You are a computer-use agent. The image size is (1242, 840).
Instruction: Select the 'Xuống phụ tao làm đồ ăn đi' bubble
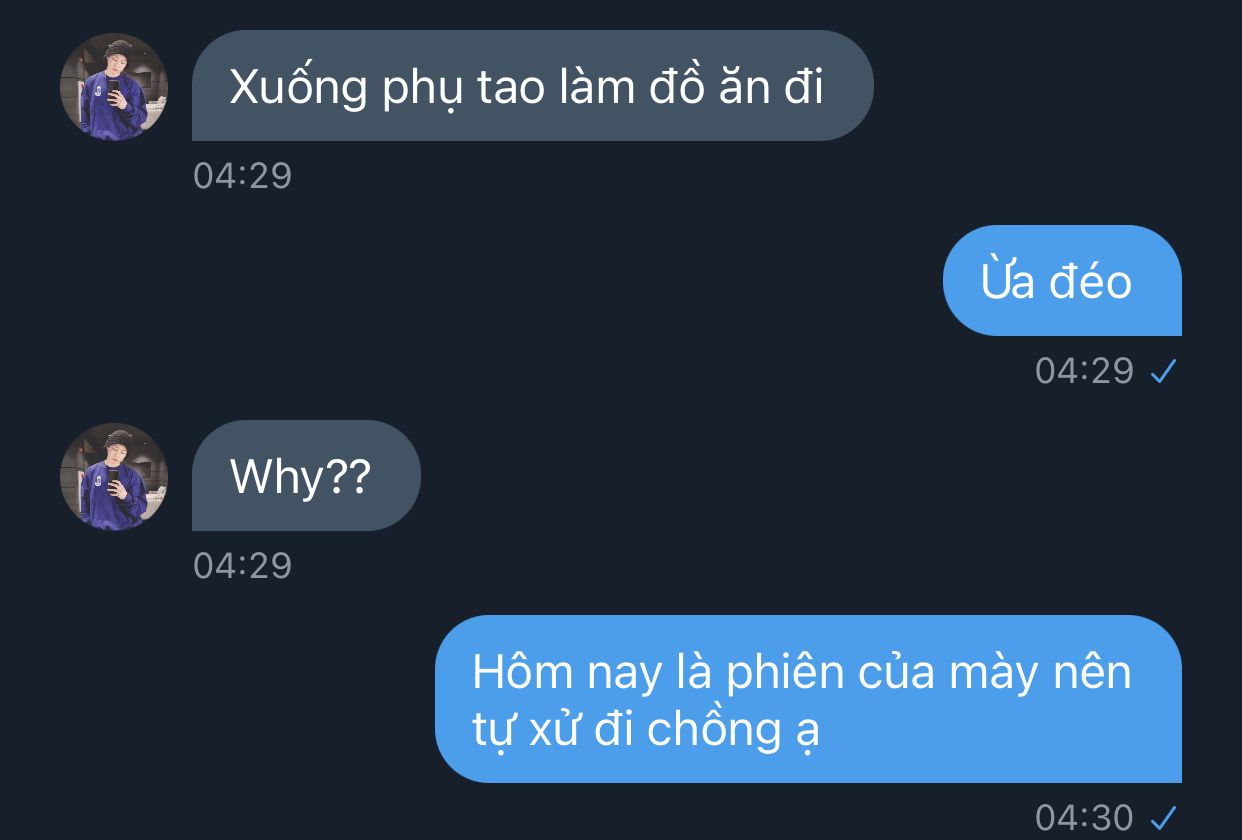pos(532,86)
